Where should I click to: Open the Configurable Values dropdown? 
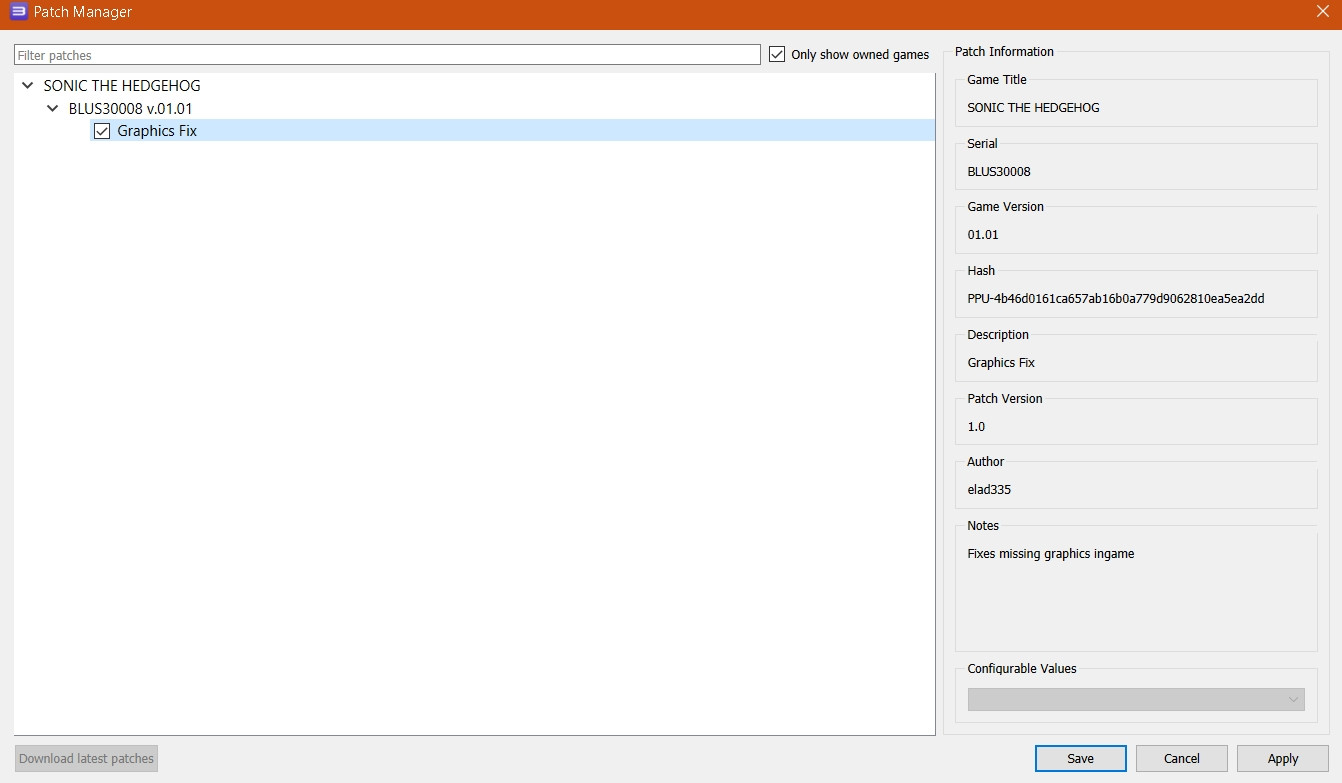pos(1135,699)
